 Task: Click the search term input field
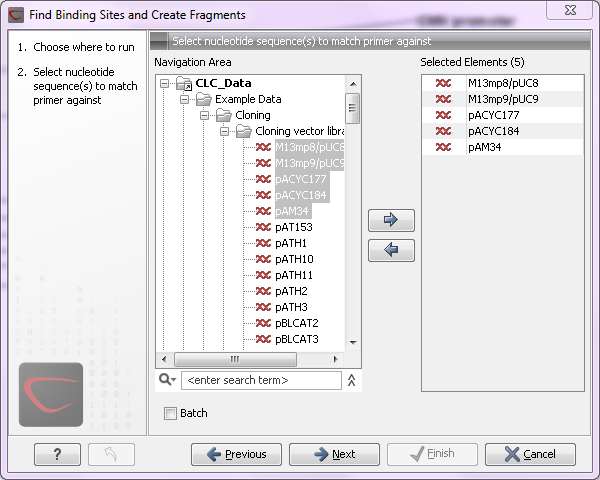pos(260,380)
